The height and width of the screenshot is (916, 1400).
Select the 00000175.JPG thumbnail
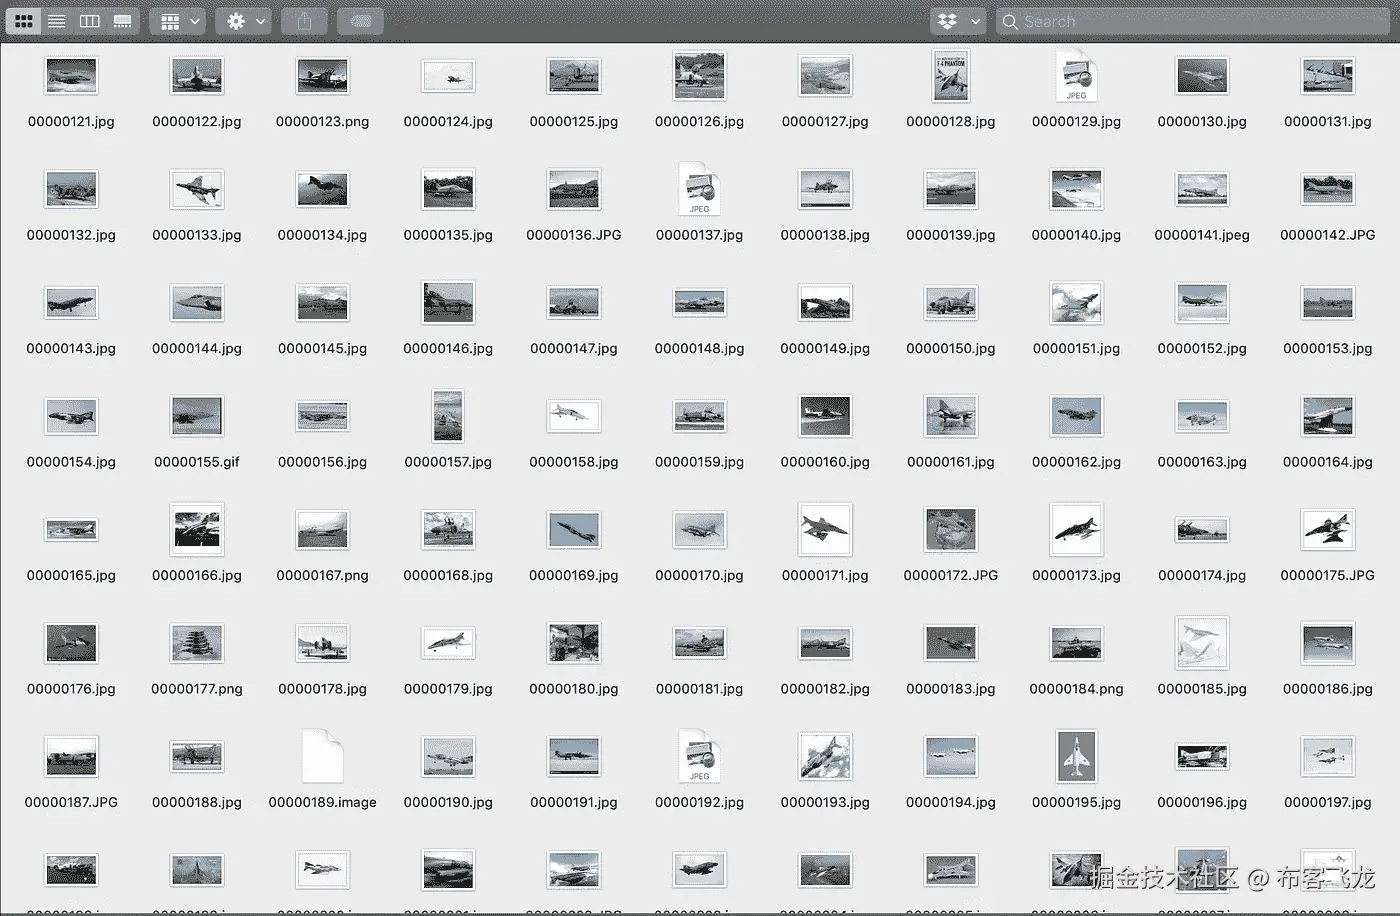[x=1328, y=530]
